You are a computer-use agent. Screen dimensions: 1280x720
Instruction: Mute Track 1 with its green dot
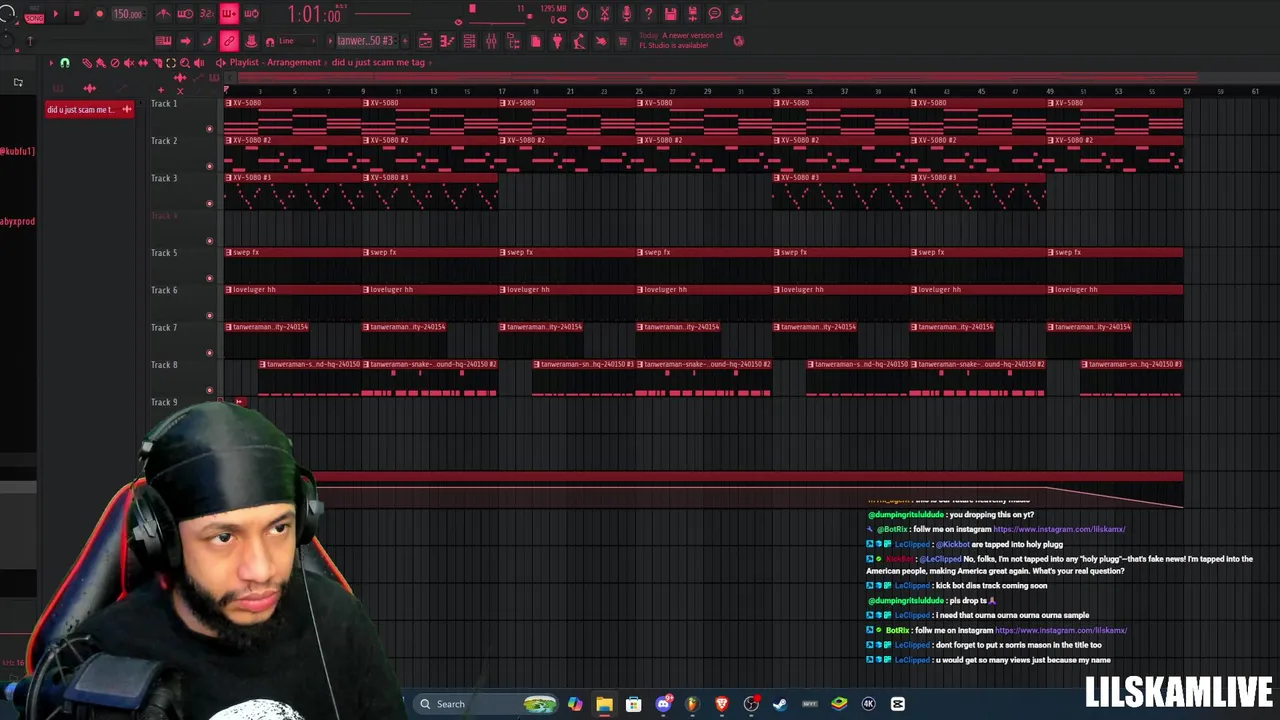point(209,129)
